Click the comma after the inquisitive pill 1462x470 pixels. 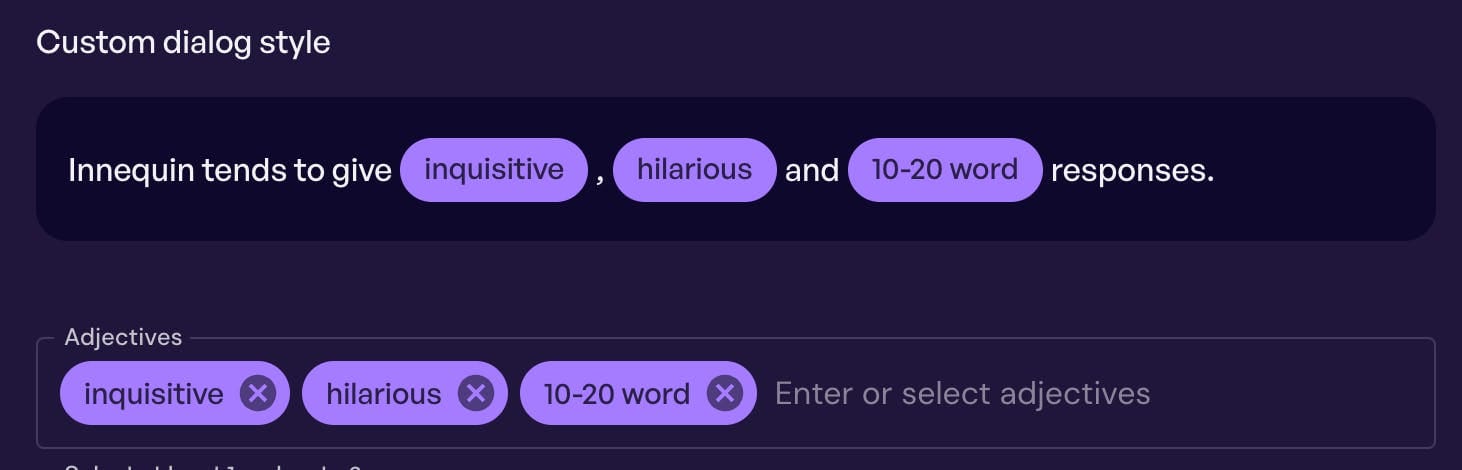pyautogui.click(x=600, y=175)
